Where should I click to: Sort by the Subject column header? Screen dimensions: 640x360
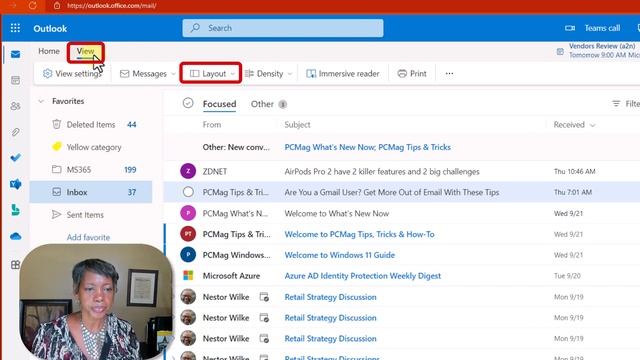tap(297, 125)
